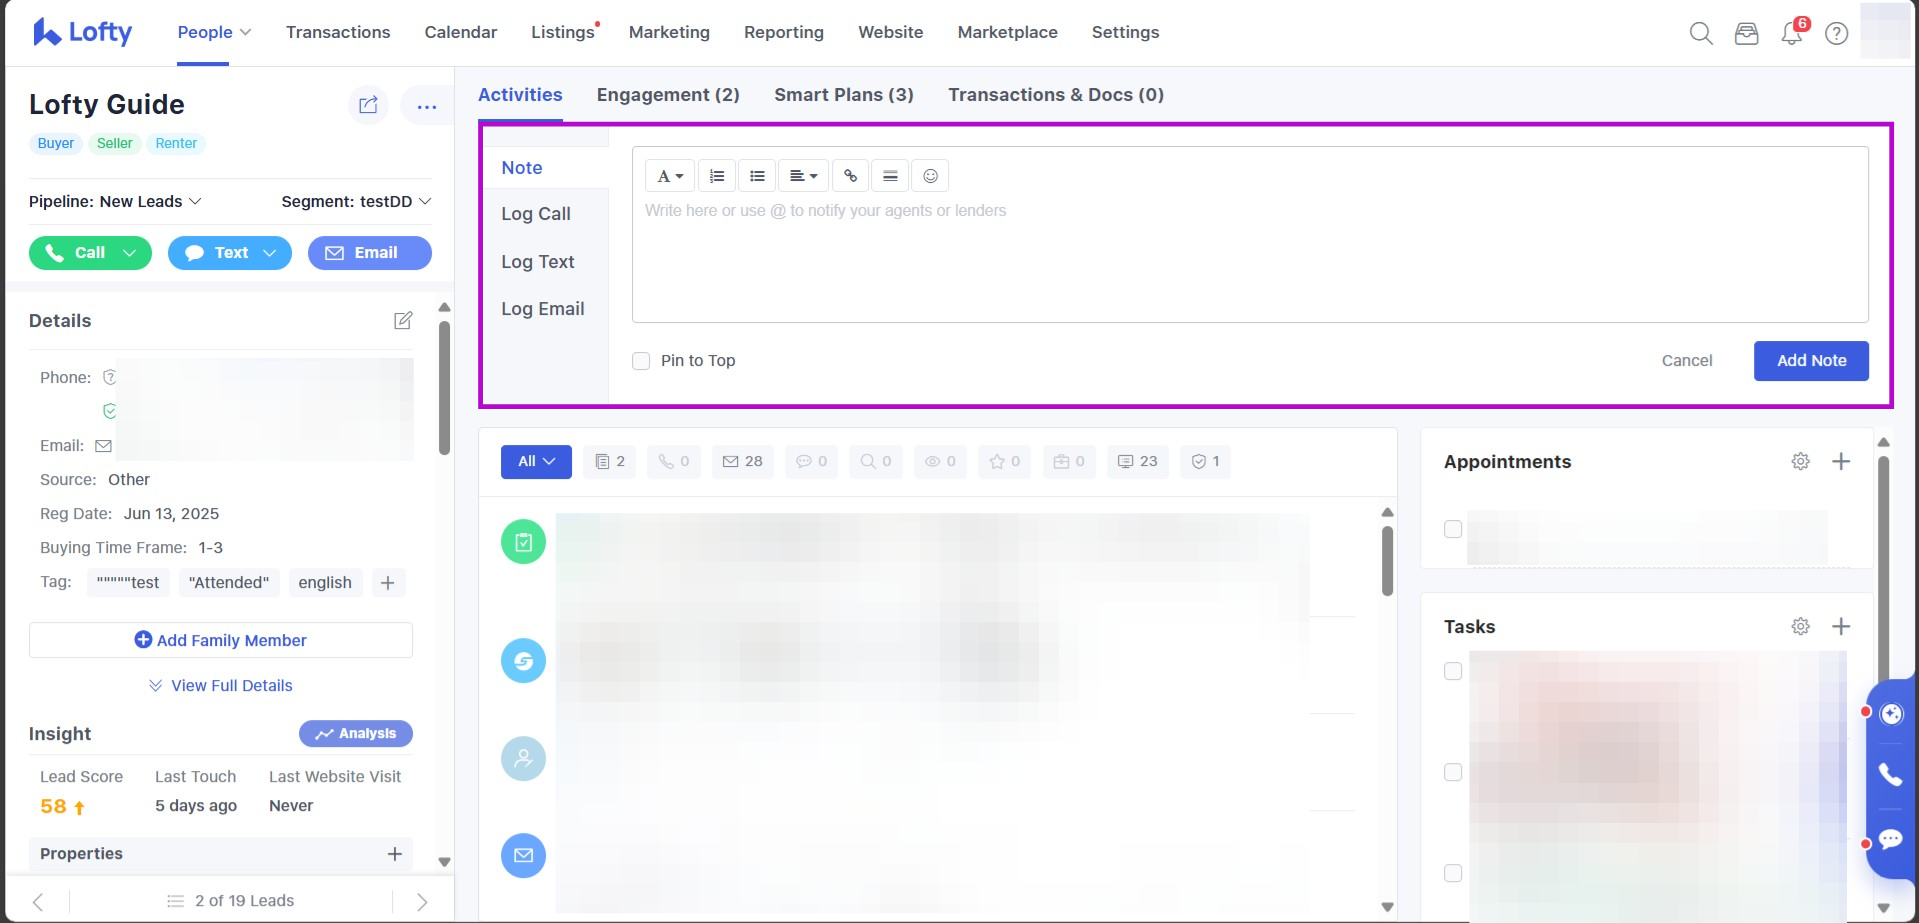This screenshot has height=923, width=1919.
Task: Click the notifications bell icon
Action: (1791, 33)
